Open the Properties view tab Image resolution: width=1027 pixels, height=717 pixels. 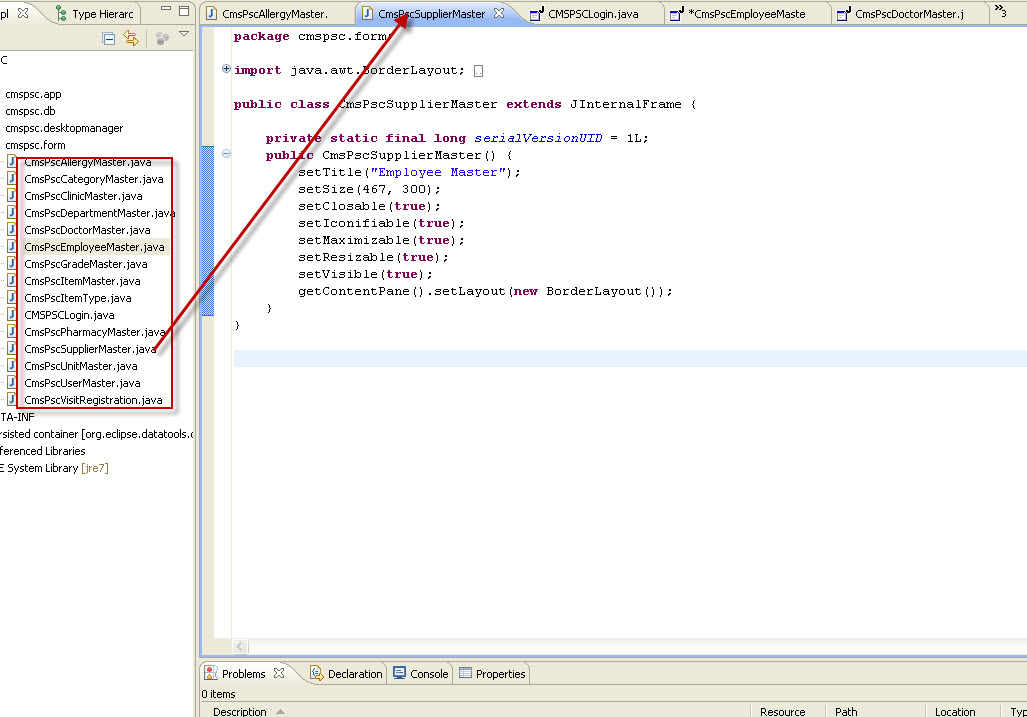tap(493, 674)
